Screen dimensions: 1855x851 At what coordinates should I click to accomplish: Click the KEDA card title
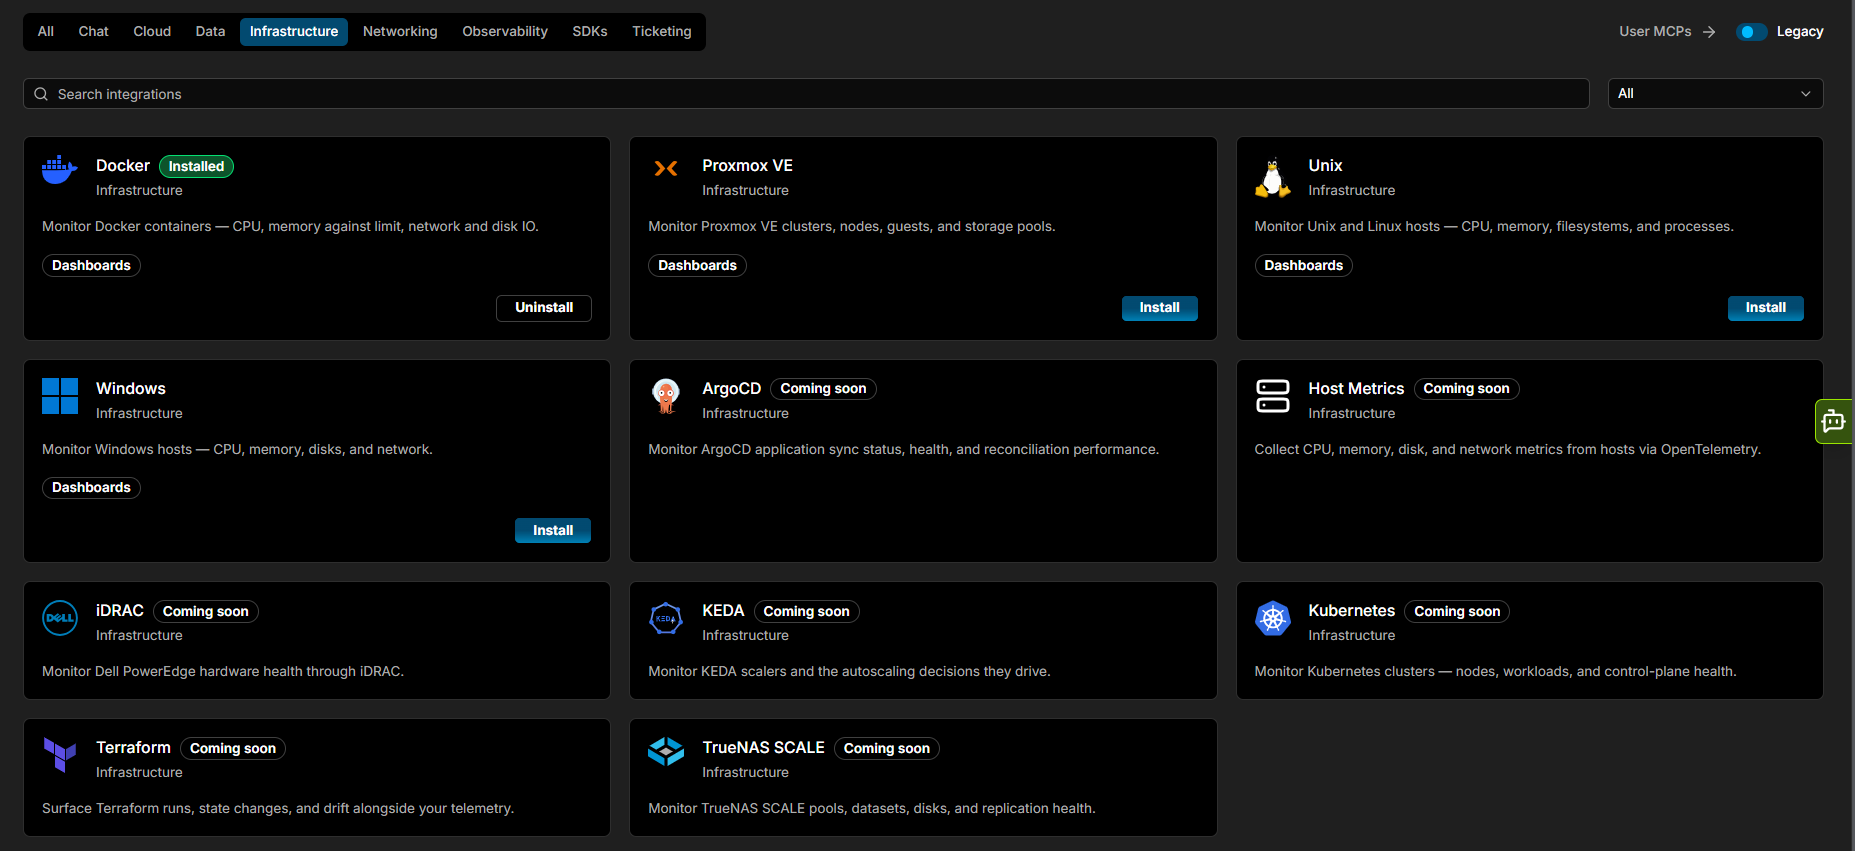[723, 611]
